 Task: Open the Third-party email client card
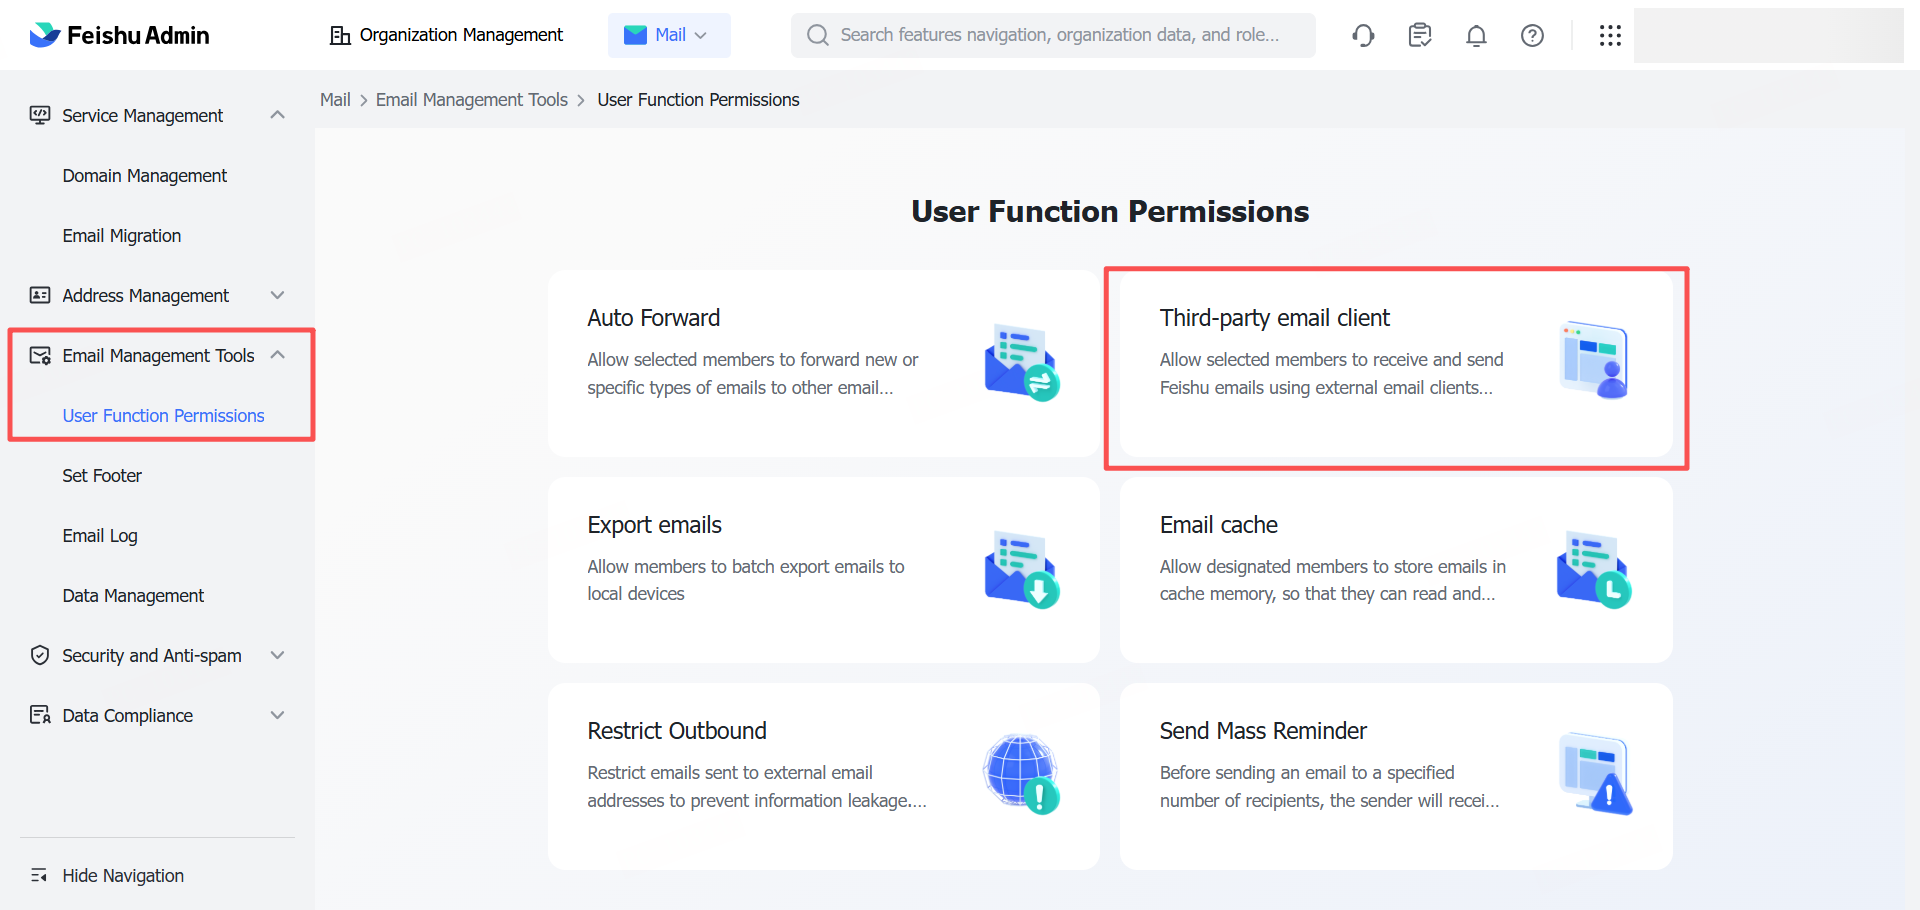(1395, 365)
